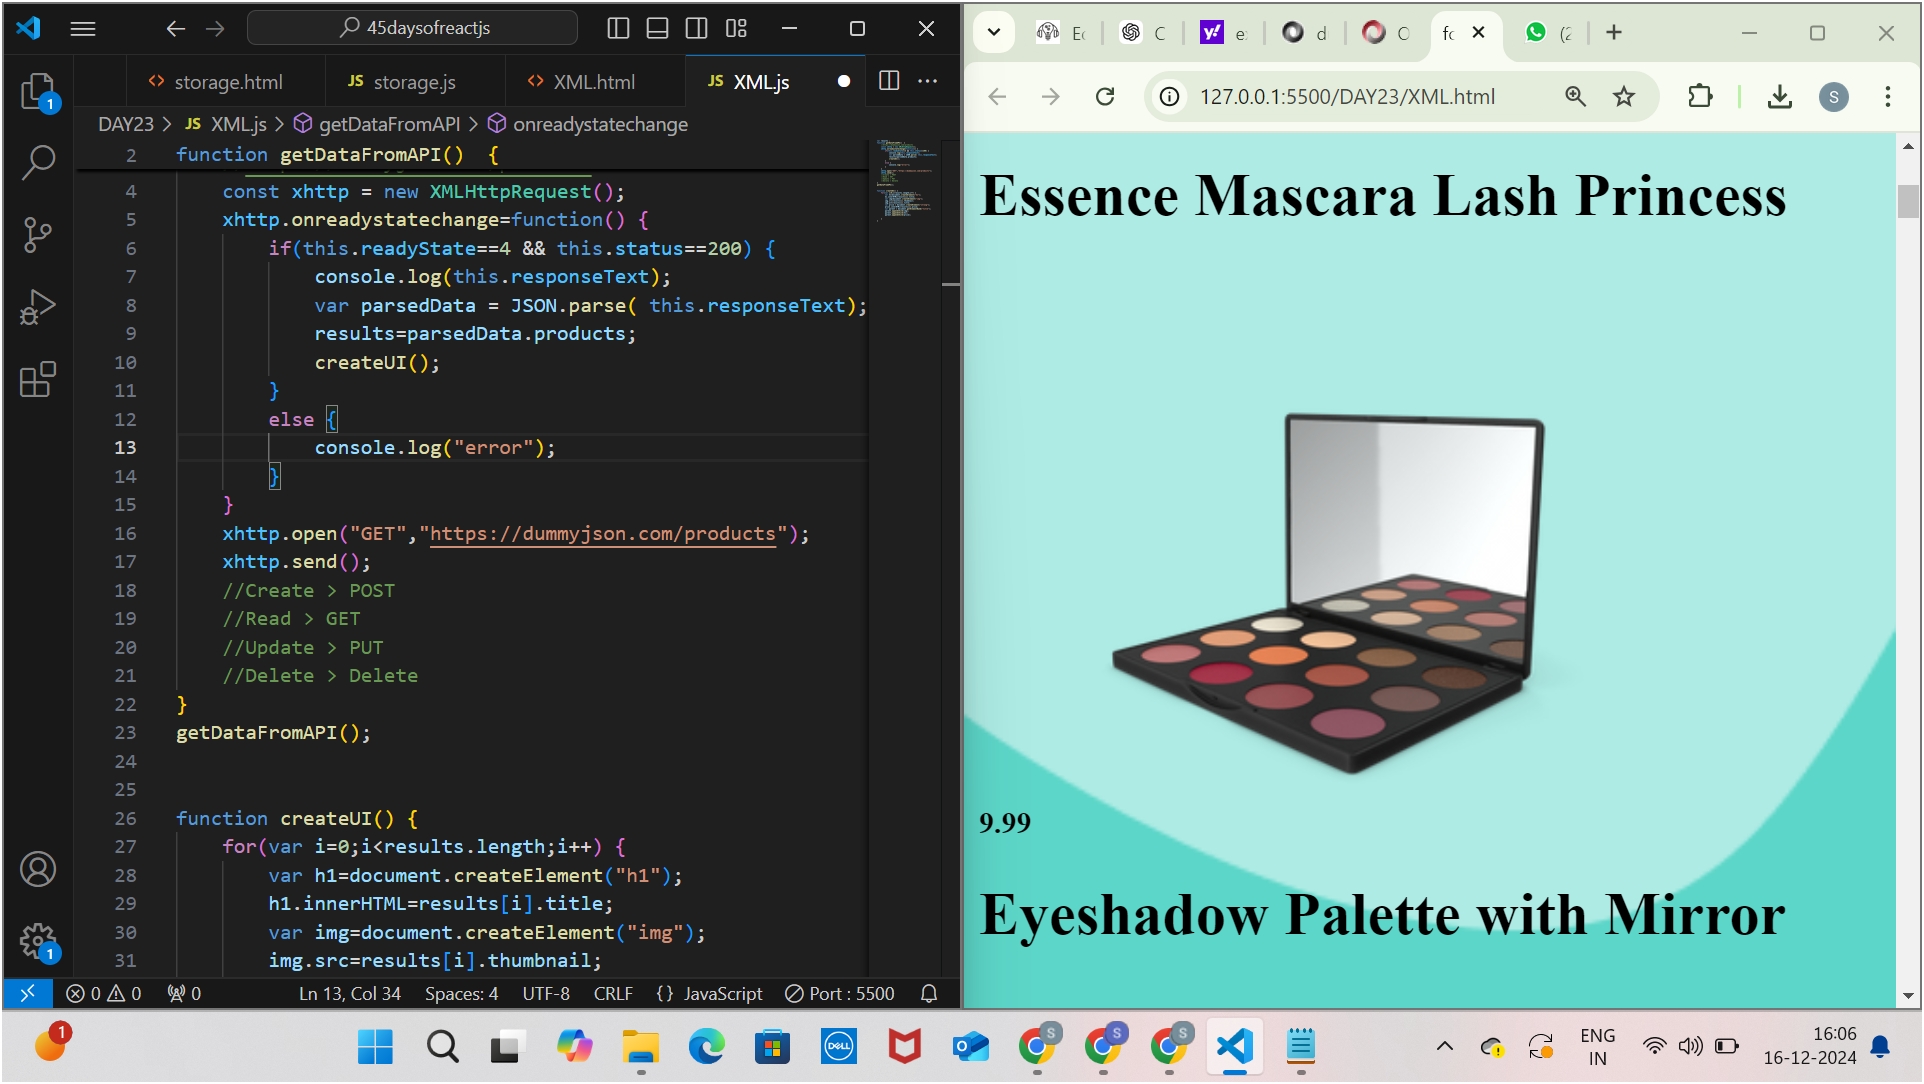Open the Manage gear settings menu
This screenshot has width=1924, height=1084.
pos(38,941)
